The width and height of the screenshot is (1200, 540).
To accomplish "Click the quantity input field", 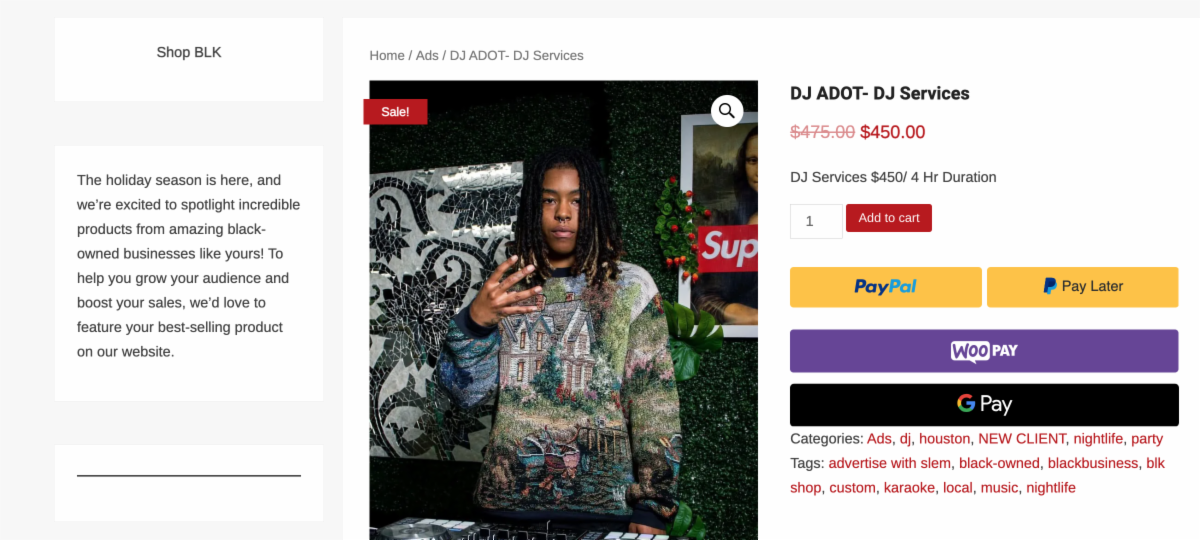I will click(x=816, y=221).
